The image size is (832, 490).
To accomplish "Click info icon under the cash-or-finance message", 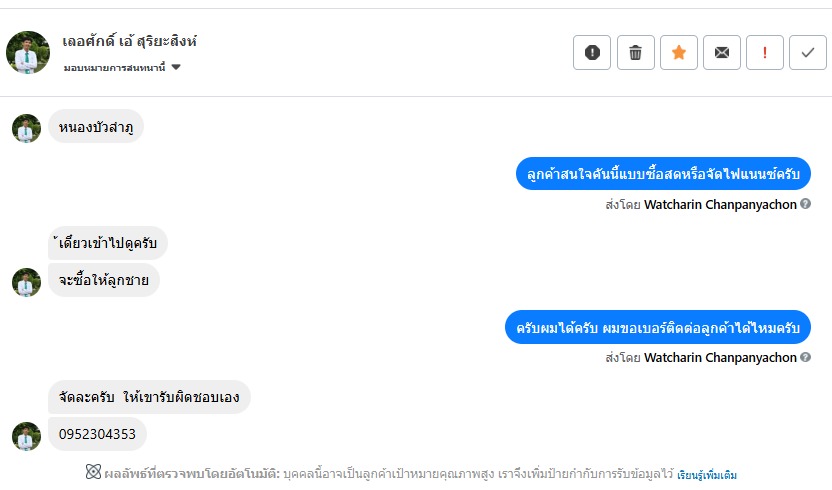I will (805, 204).
